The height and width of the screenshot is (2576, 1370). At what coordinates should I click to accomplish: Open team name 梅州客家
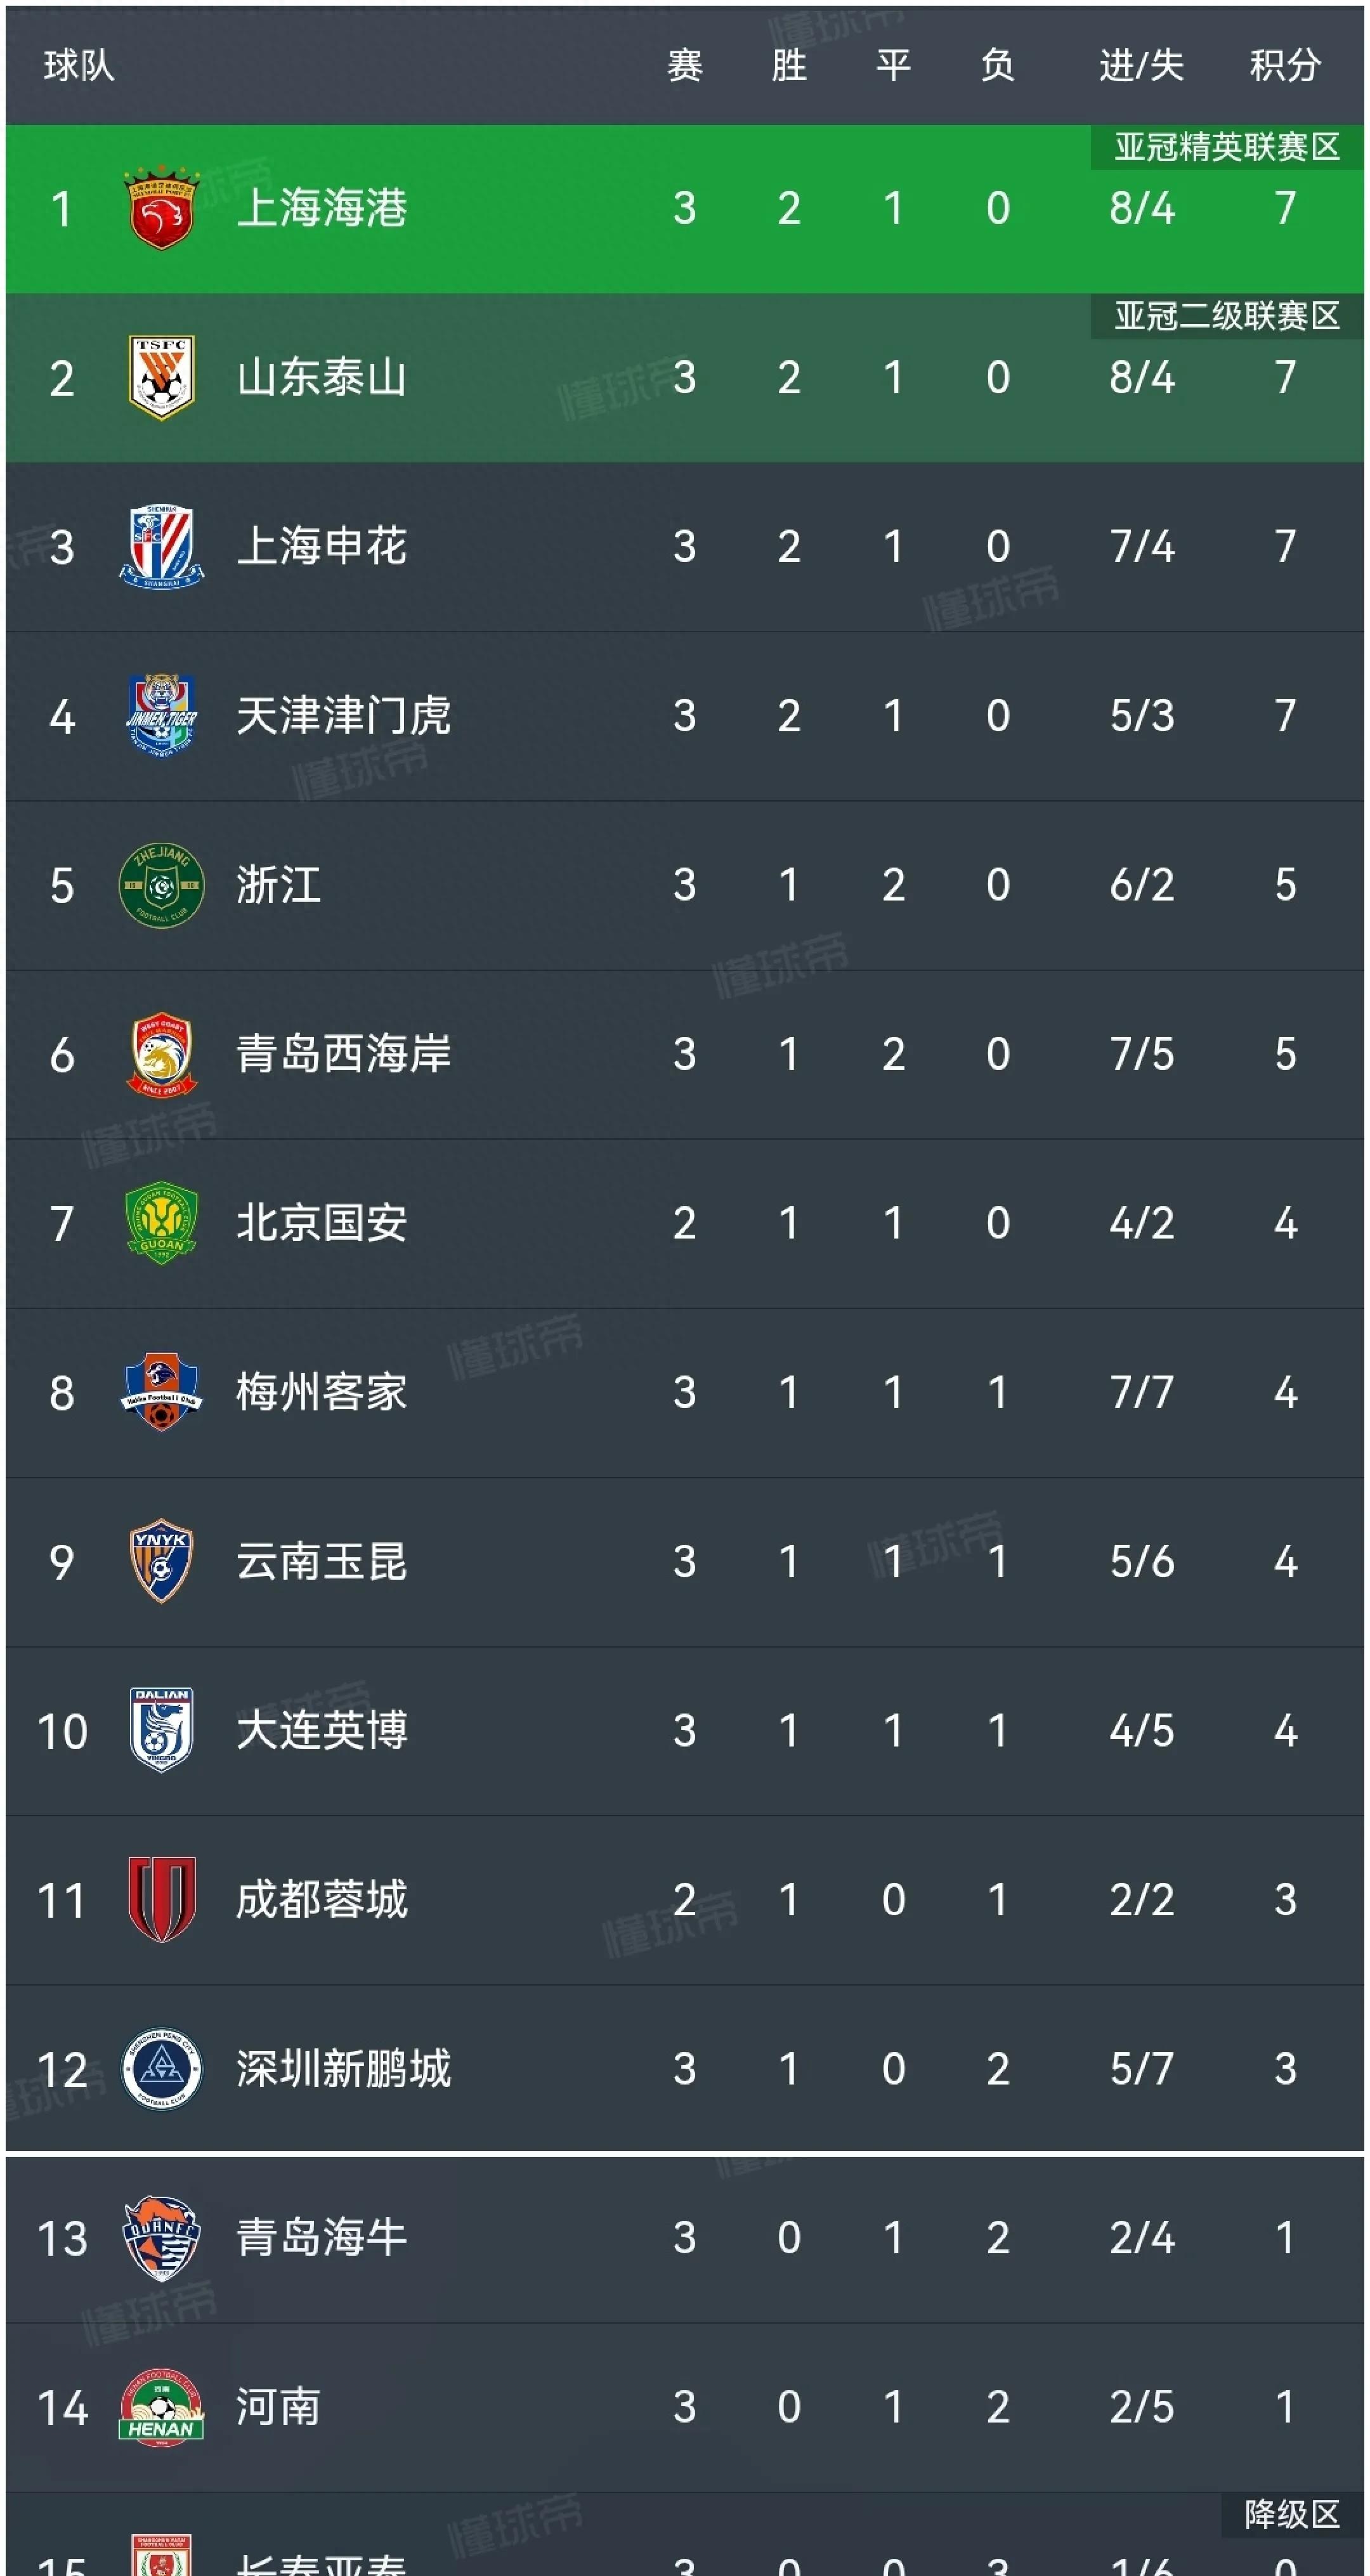tap(321, 1392)
